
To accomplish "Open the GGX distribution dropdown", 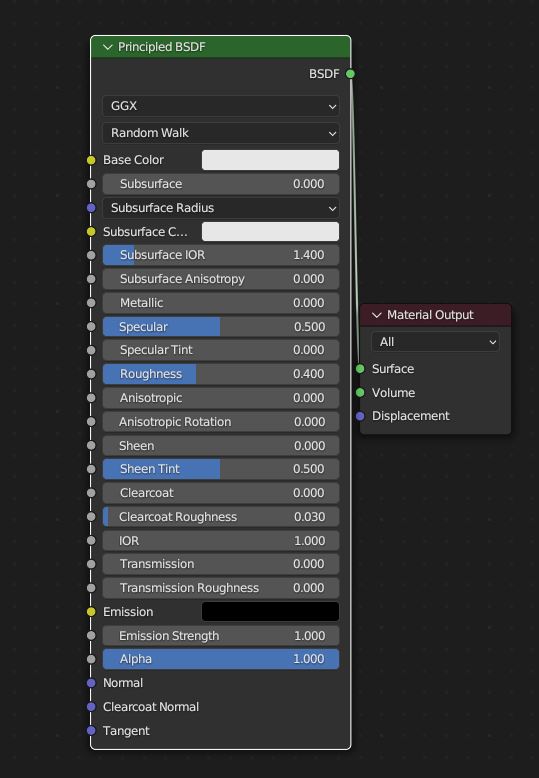I will (x=221, y=106).
